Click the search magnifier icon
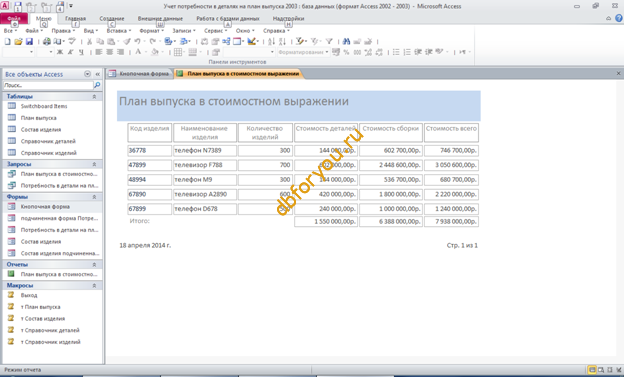624x377 pixels. [x=97, y=85]
